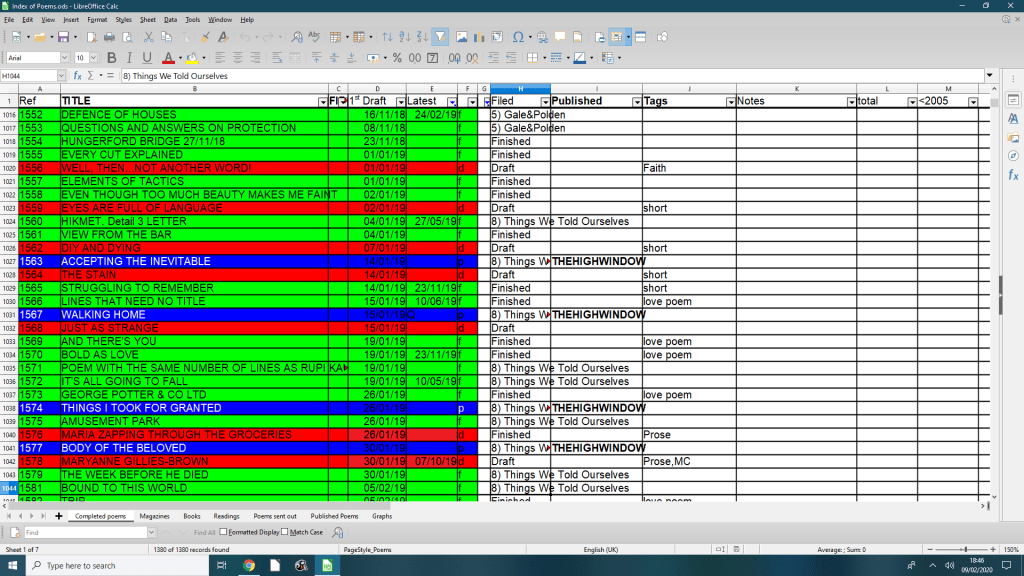Insert special character with Omega icon
This screenshot has height=576, width=1024.
518,37
